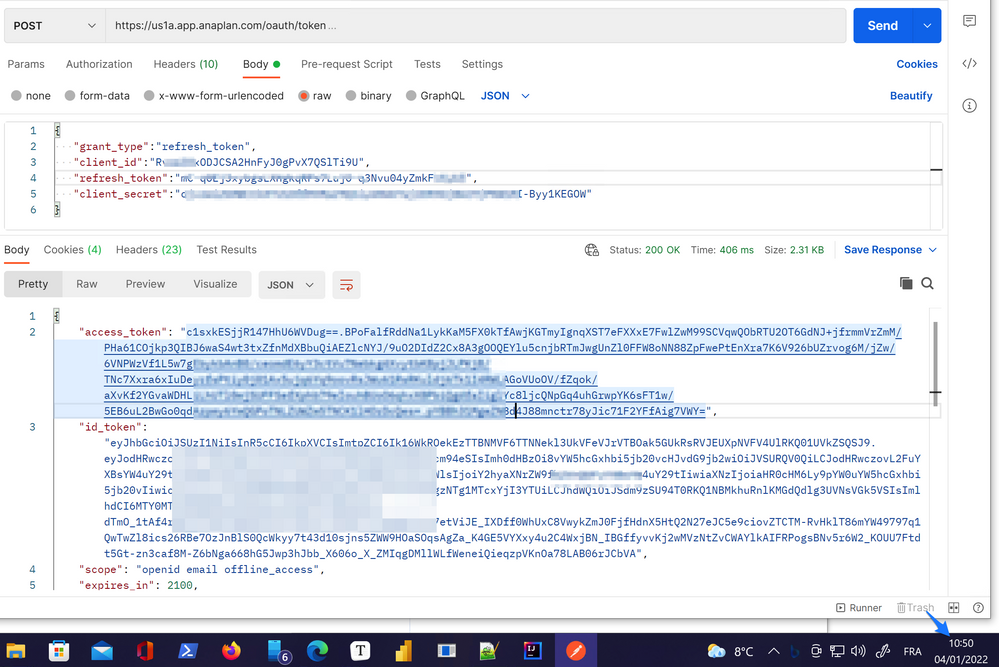Screen dimensions: 999x667
Task: Open the Cookies link
Action: coord(917,64)
